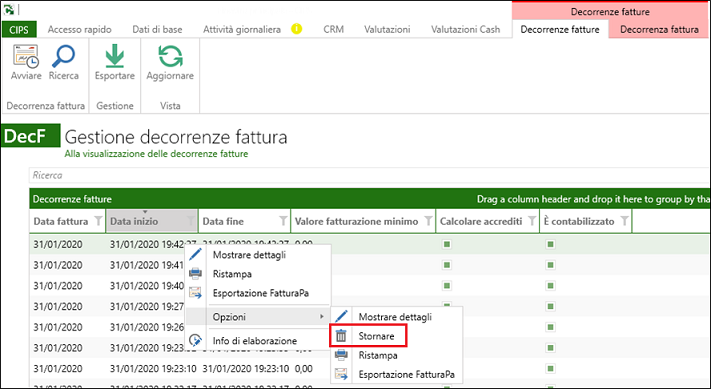711x389 pixels.
Task: Open the Valore fatturazione minimo column filter
Action: click(428, 221)
